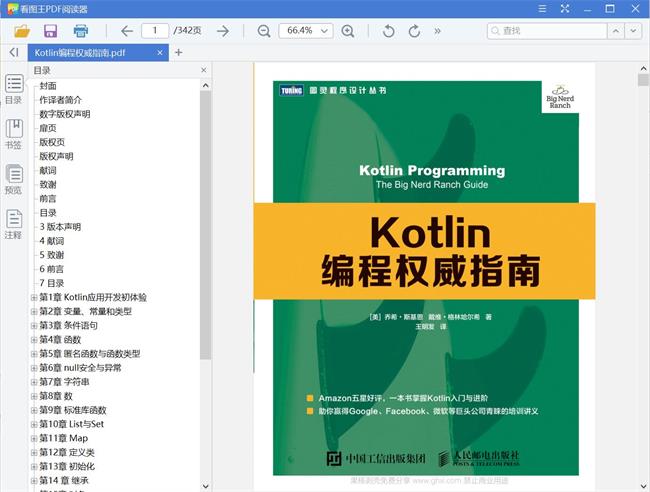Go to the previous page arrow
The image size is (650, 492).
(127, 31)
